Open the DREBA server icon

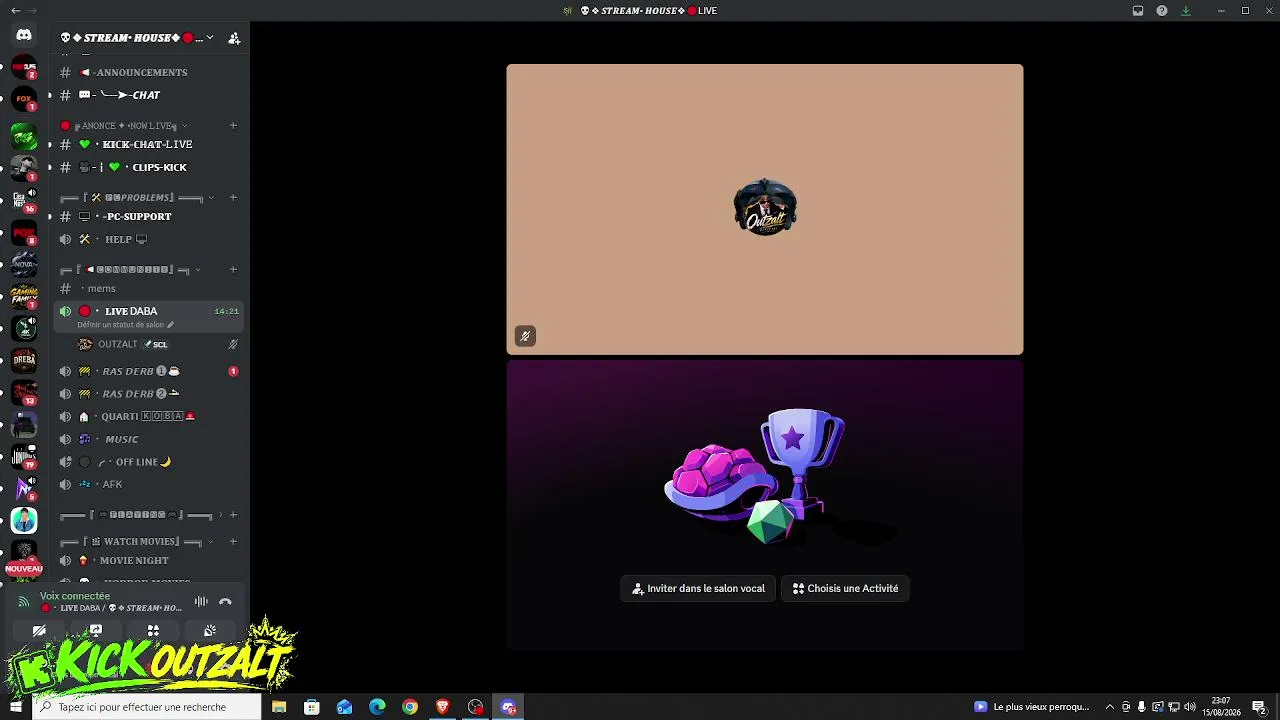pyautogui.click(x=24, y=360)
